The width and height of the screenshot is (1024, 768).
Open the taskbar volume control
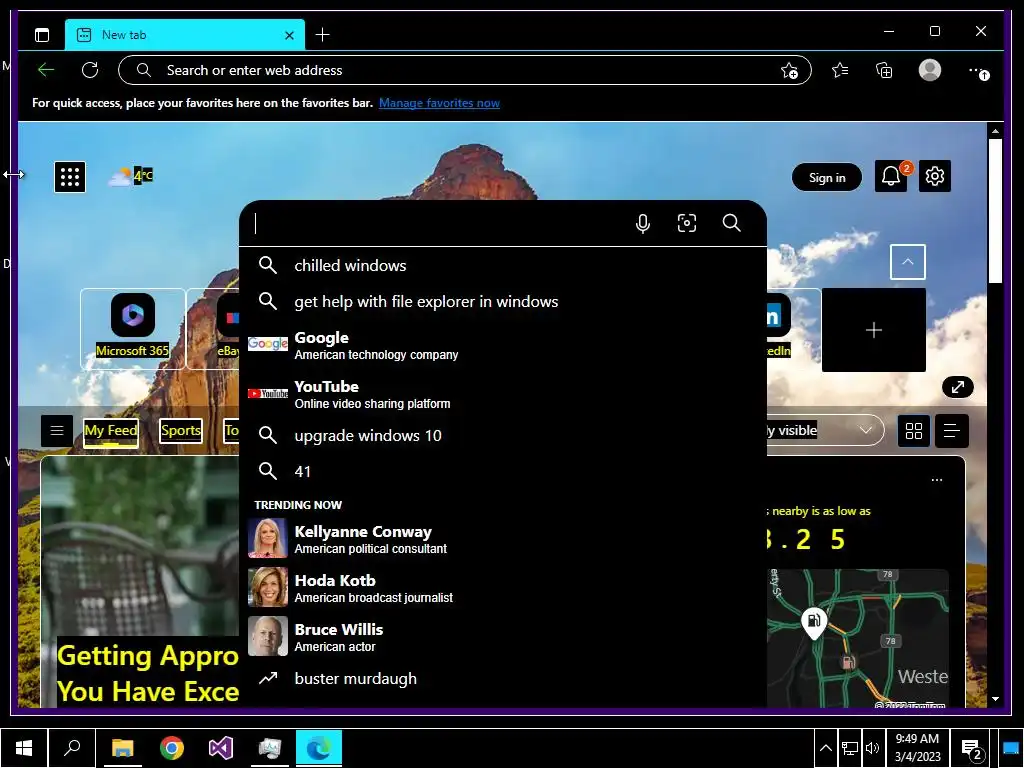pos(872,748)
